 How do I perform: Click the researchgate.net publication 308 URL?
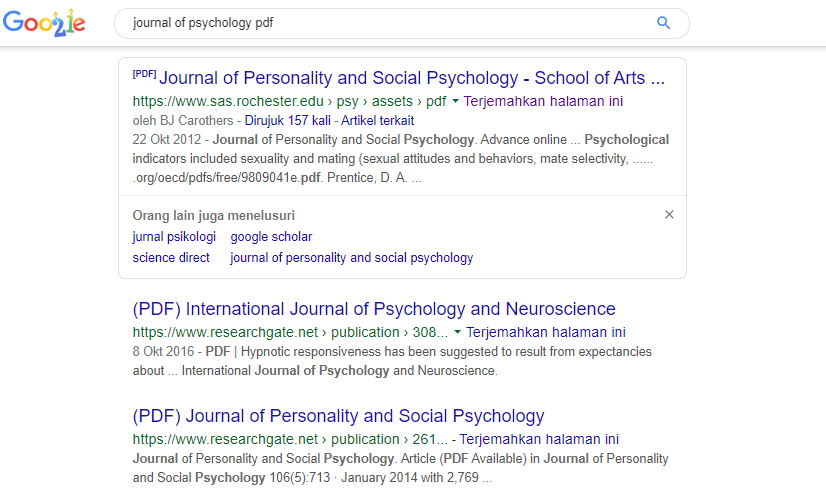pos(290,333)
